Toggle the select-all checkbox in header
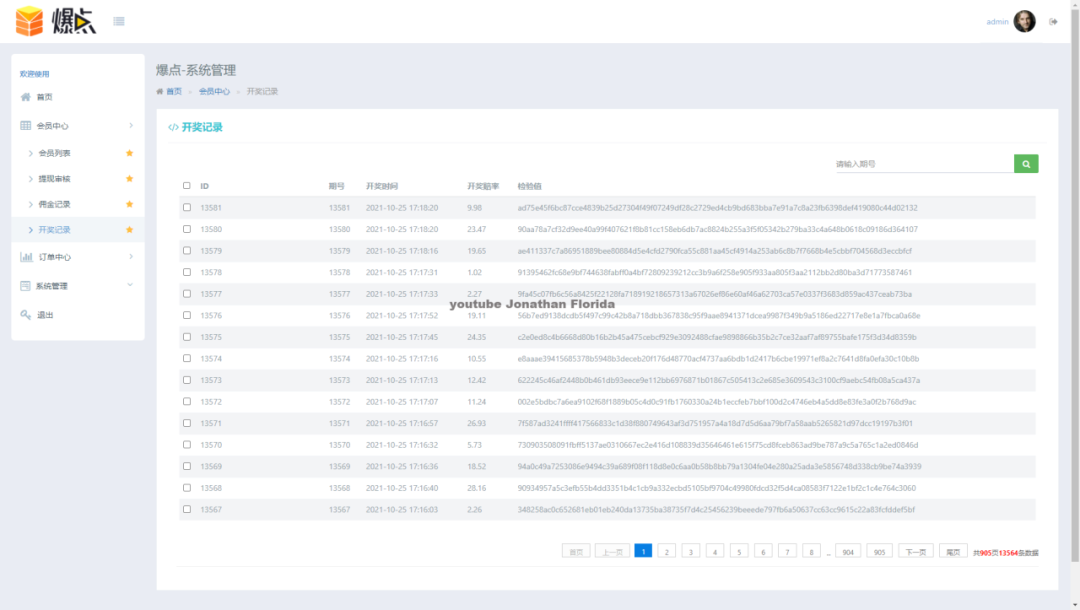The width and height of the screenshot is (1080, 610). [x=187, y=186]
